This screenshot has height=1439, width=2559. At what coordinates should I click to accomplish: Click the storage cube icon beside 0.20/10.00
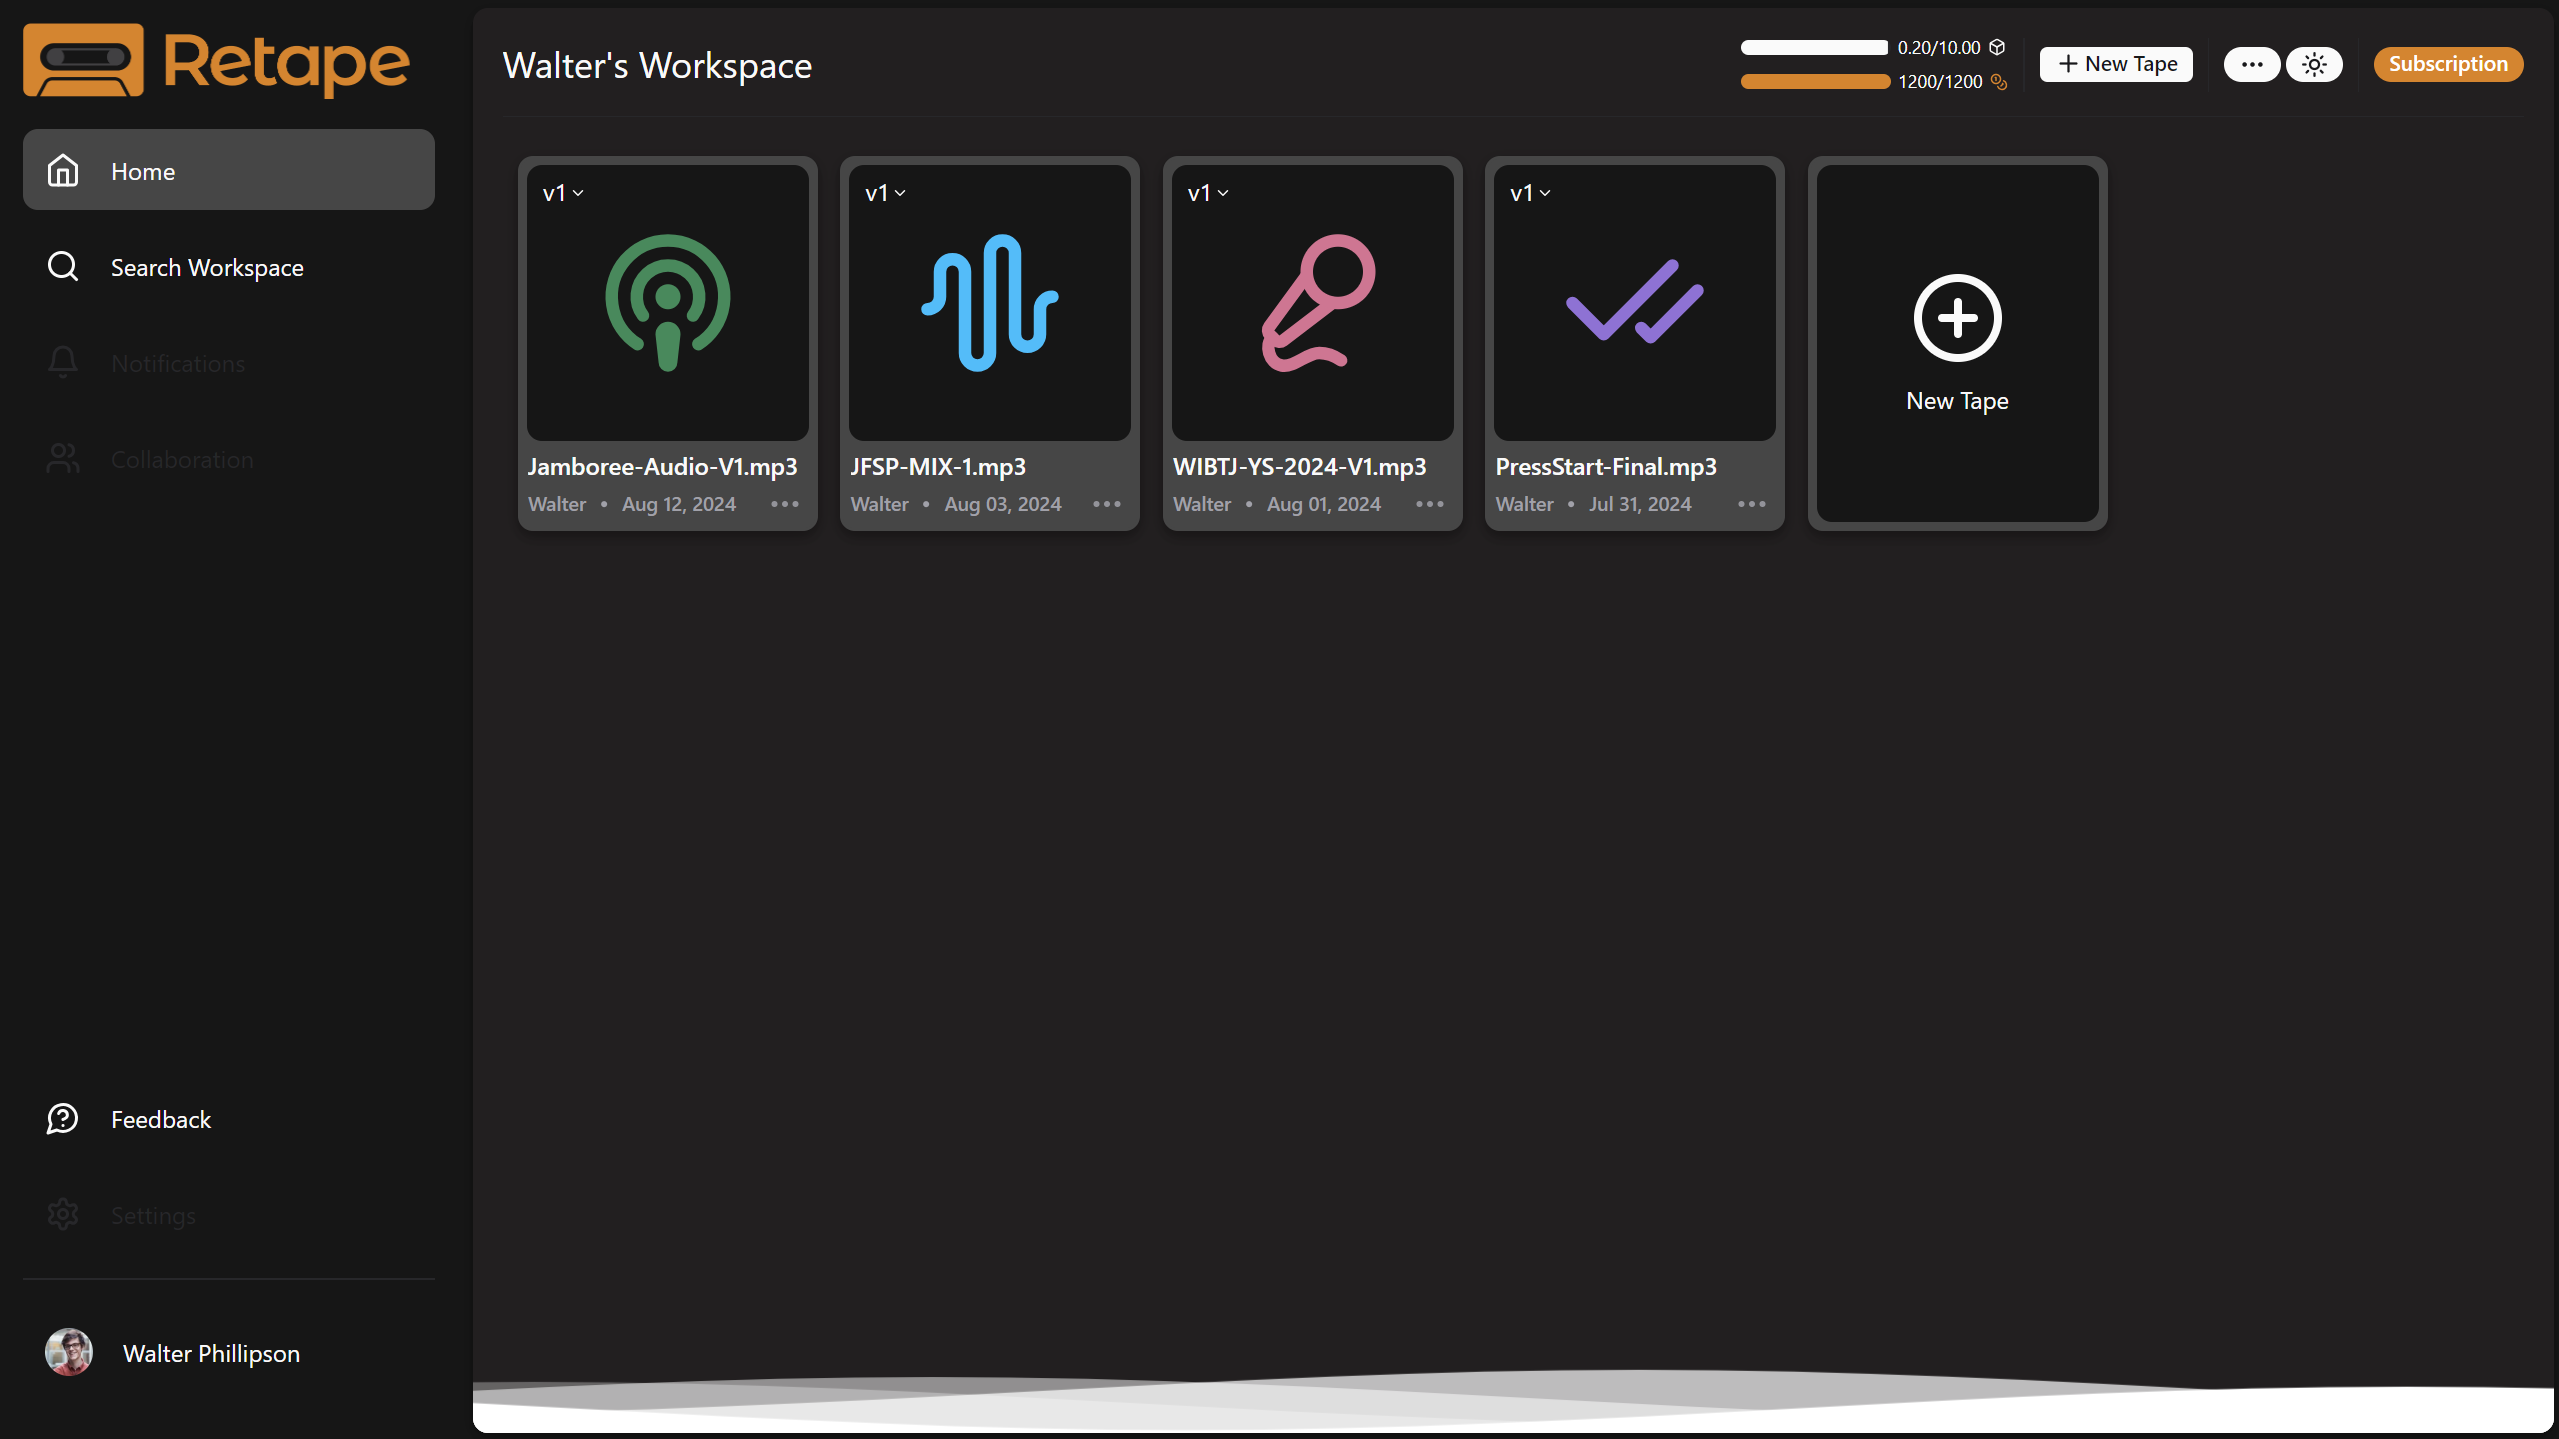pyautogui.click(x=1997, y=47)
